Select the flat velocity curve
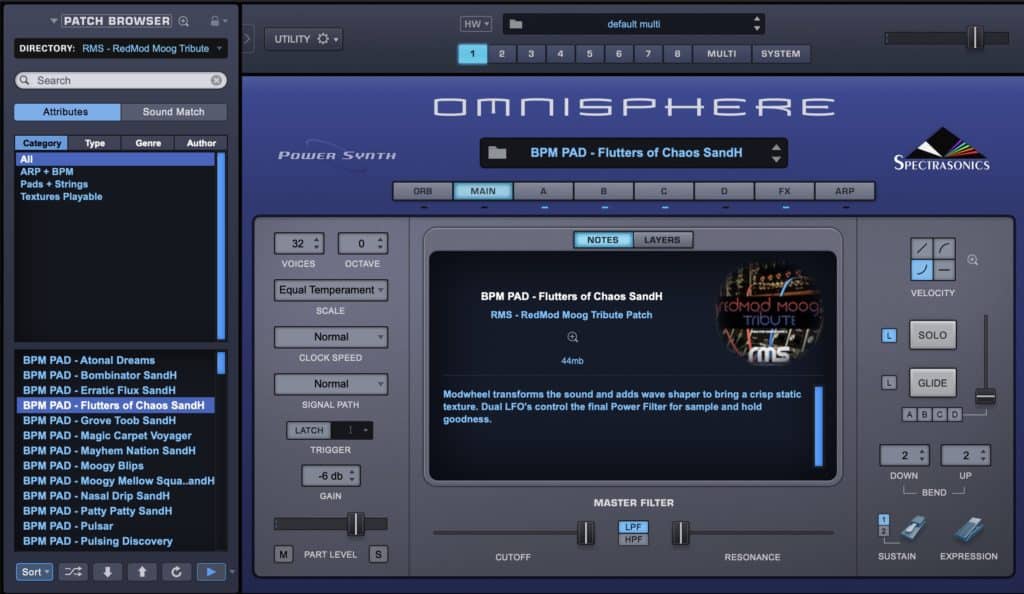This screenshot has width=1024, height=594. point(944,270)
